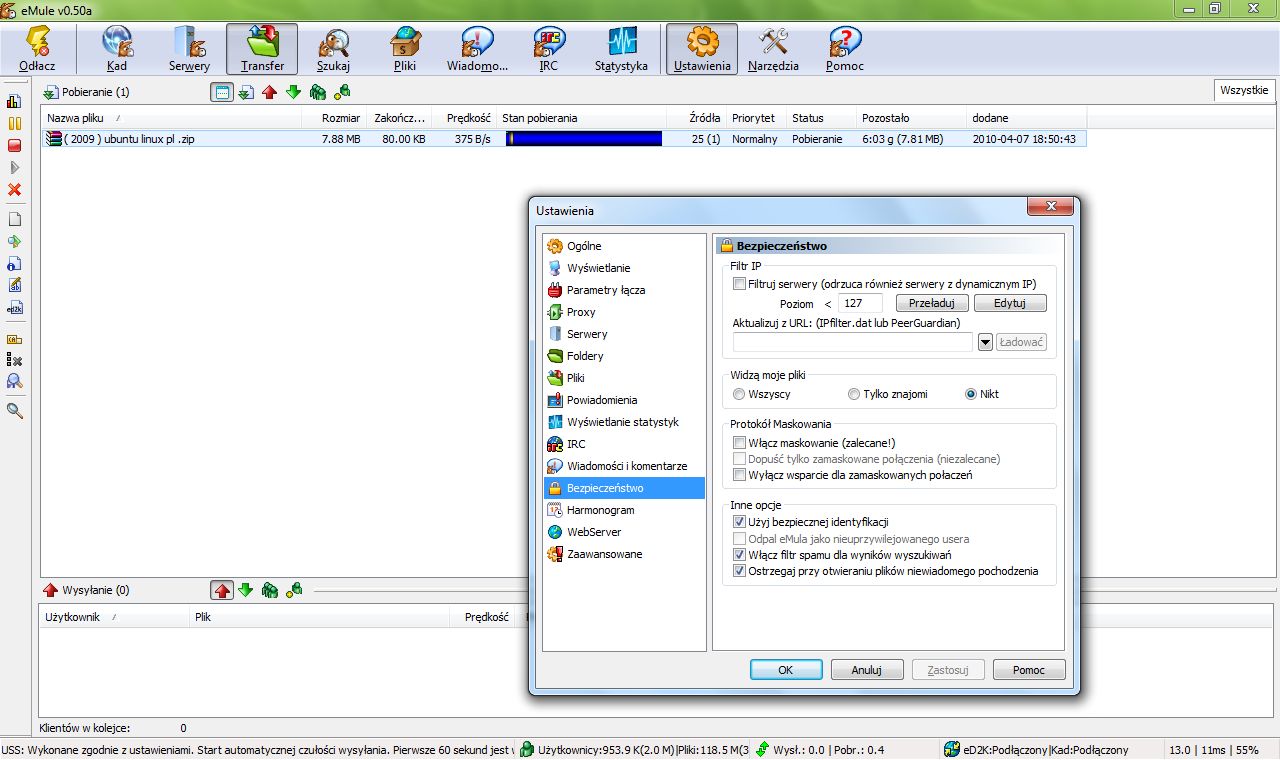Click the red upload arrow in Wysyłanie bar

pyautogui.click(x=222, y=590)
